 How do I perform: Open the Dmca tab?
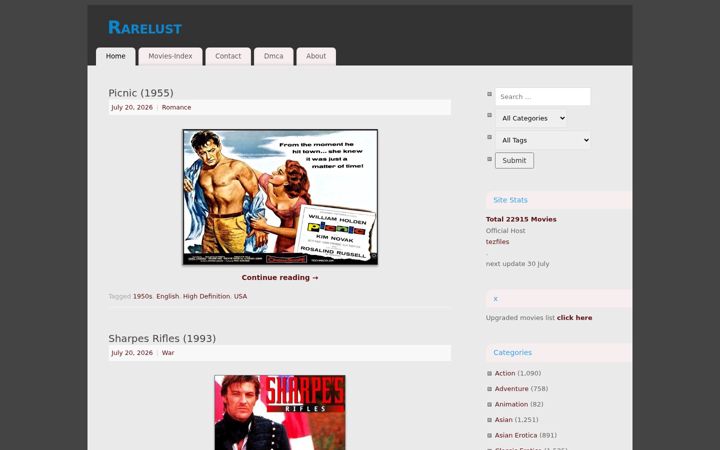pos(274,56)
